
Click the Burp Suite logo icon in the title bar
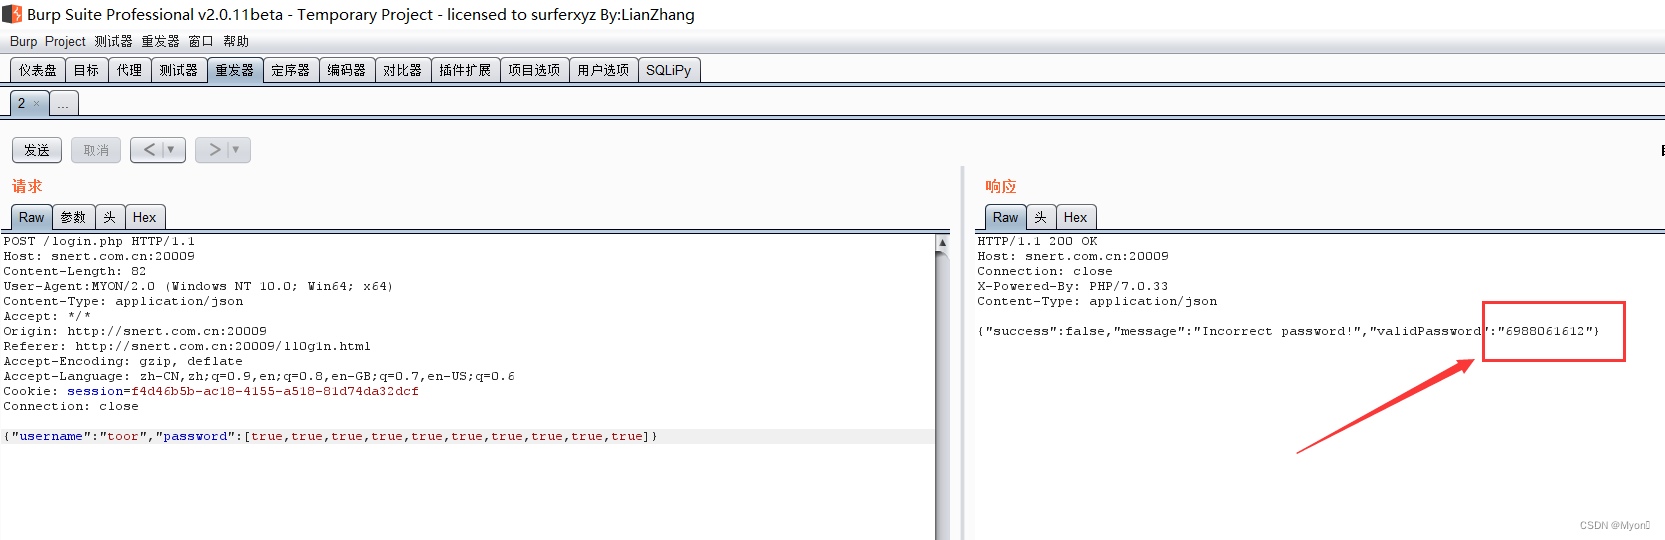pyautogui.click(x=11, y=14)
